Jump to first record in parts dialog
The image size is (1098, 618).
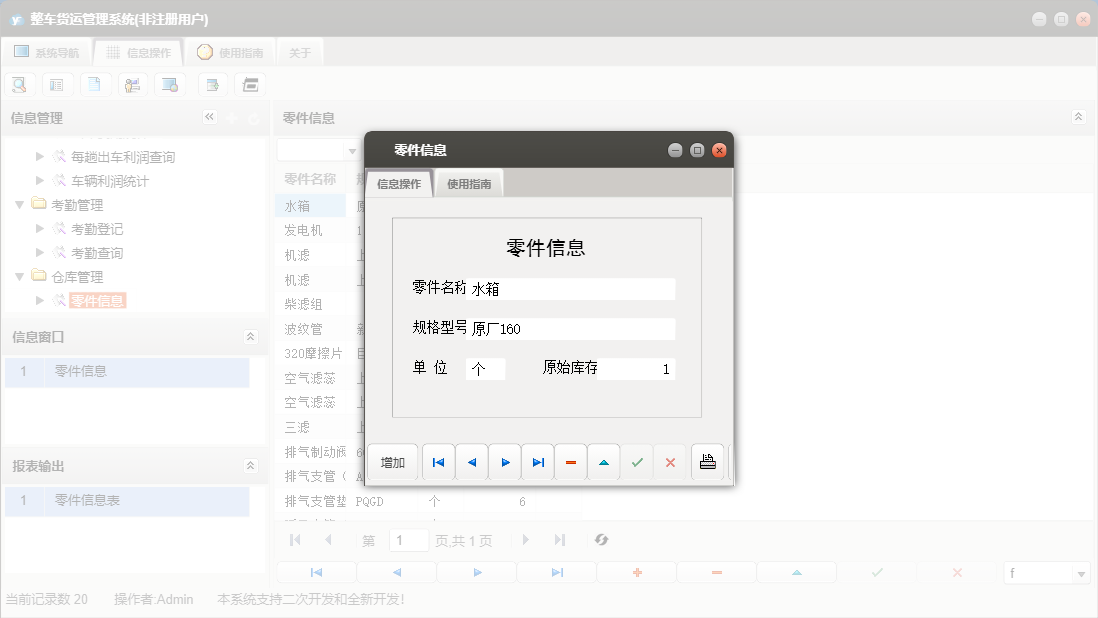(x=438, y=461)
